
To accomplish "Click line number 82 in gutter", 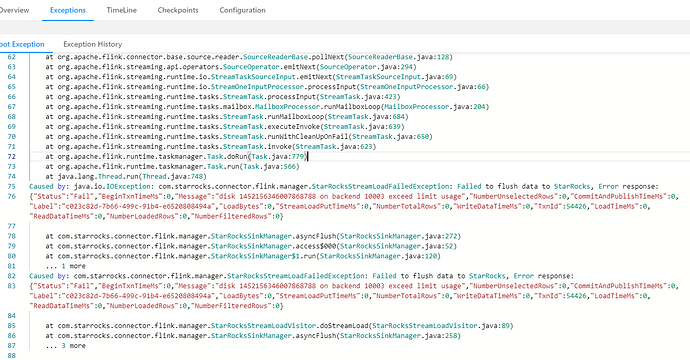I will click(x=11, y=276).
